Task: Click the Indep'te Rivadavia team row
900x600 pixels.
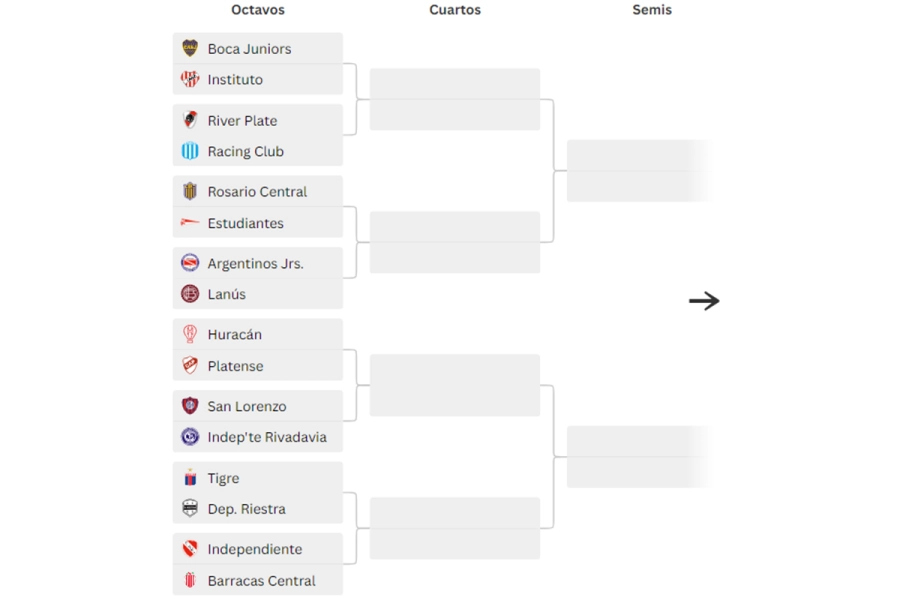Action: [258, 437]
